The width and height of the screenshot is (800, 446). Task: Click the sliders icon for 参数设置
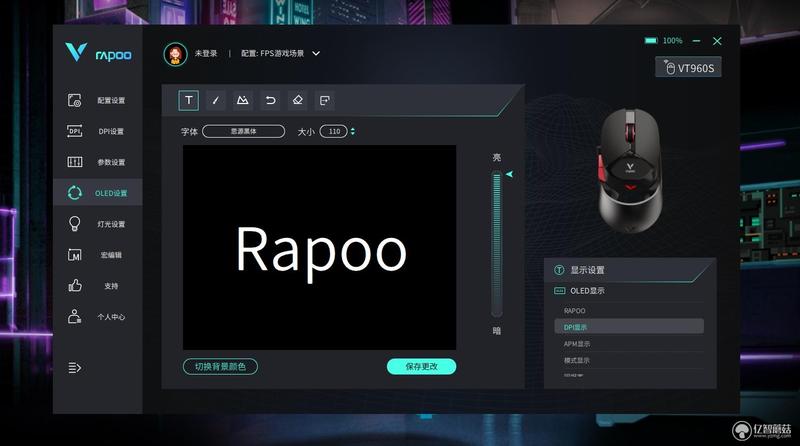pyautogui.click(x=74, y=162)
